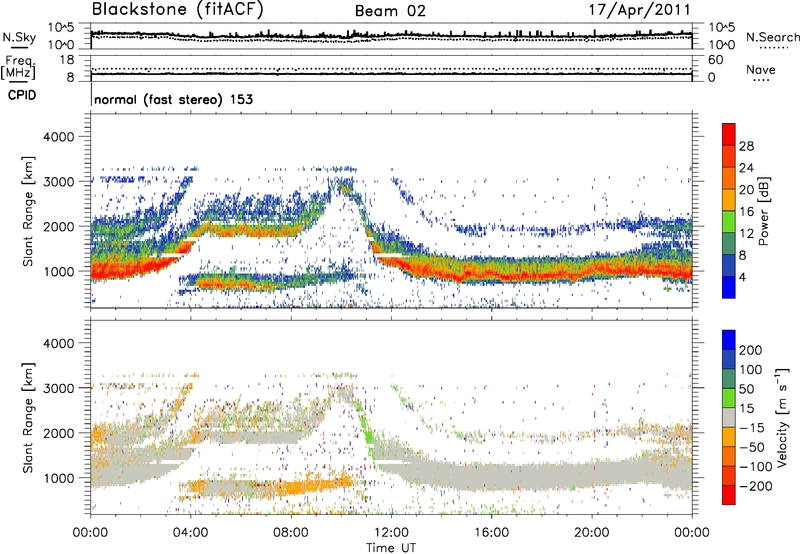Click the 'Slant Range [km]' label of power panel
Viewport: 800px width, 554px height.
(x=28, y=211)
